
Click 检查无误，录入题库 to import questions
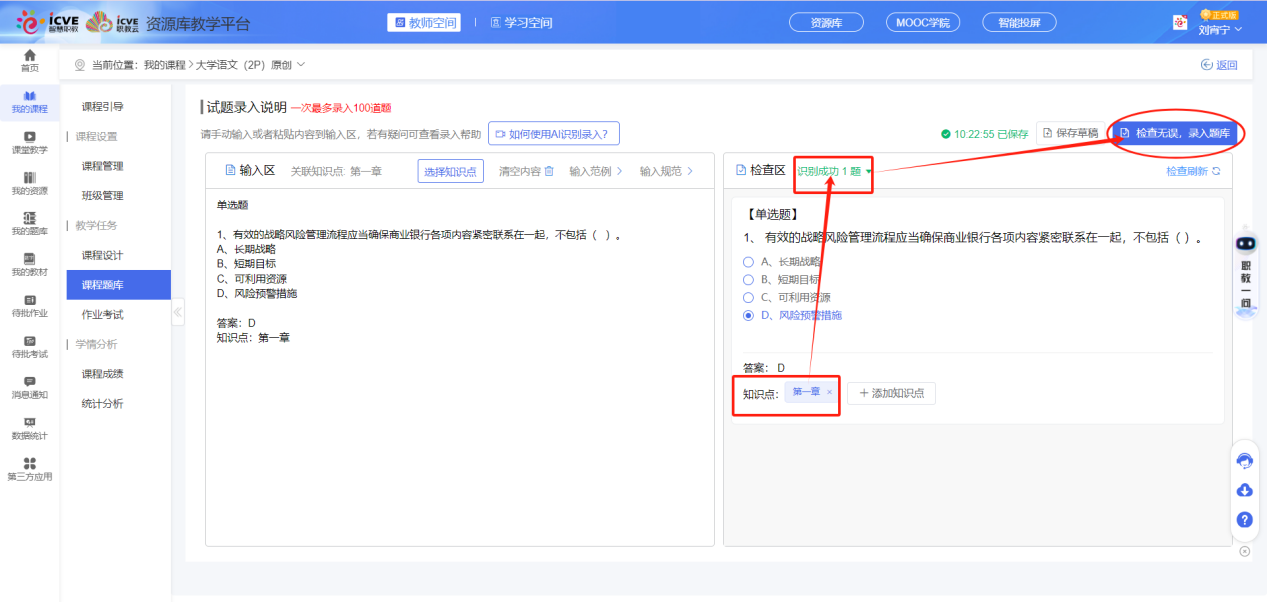(1175, 132)
